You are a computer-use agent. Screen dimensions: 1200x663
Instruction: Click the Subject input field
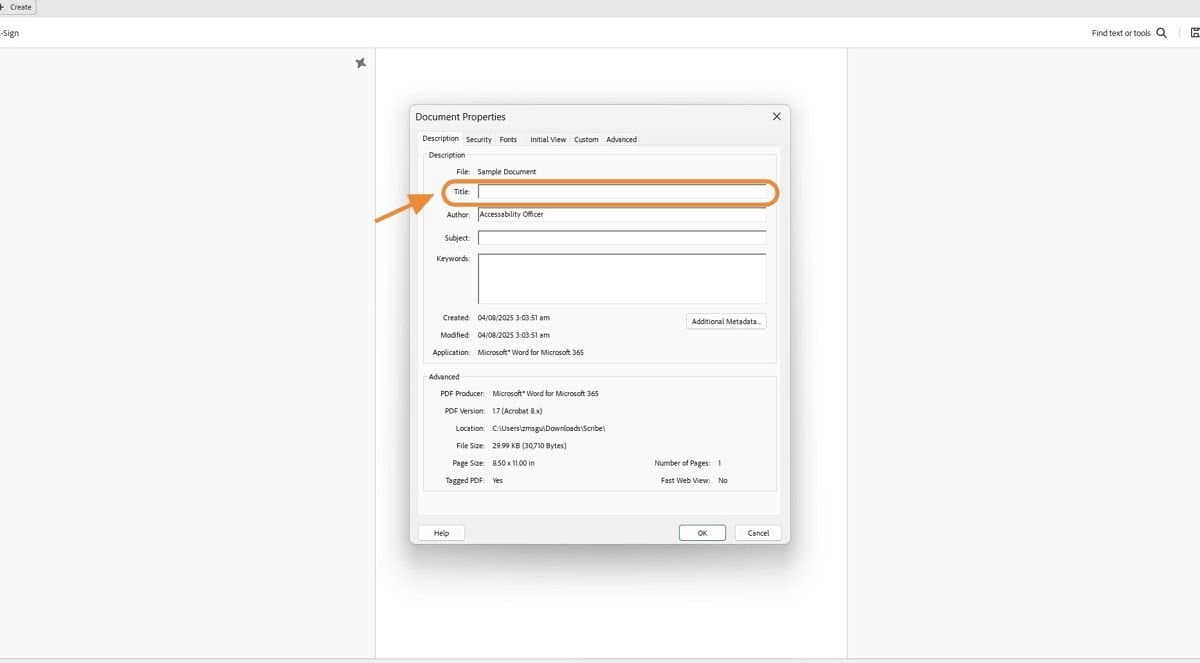click(620, 237)
